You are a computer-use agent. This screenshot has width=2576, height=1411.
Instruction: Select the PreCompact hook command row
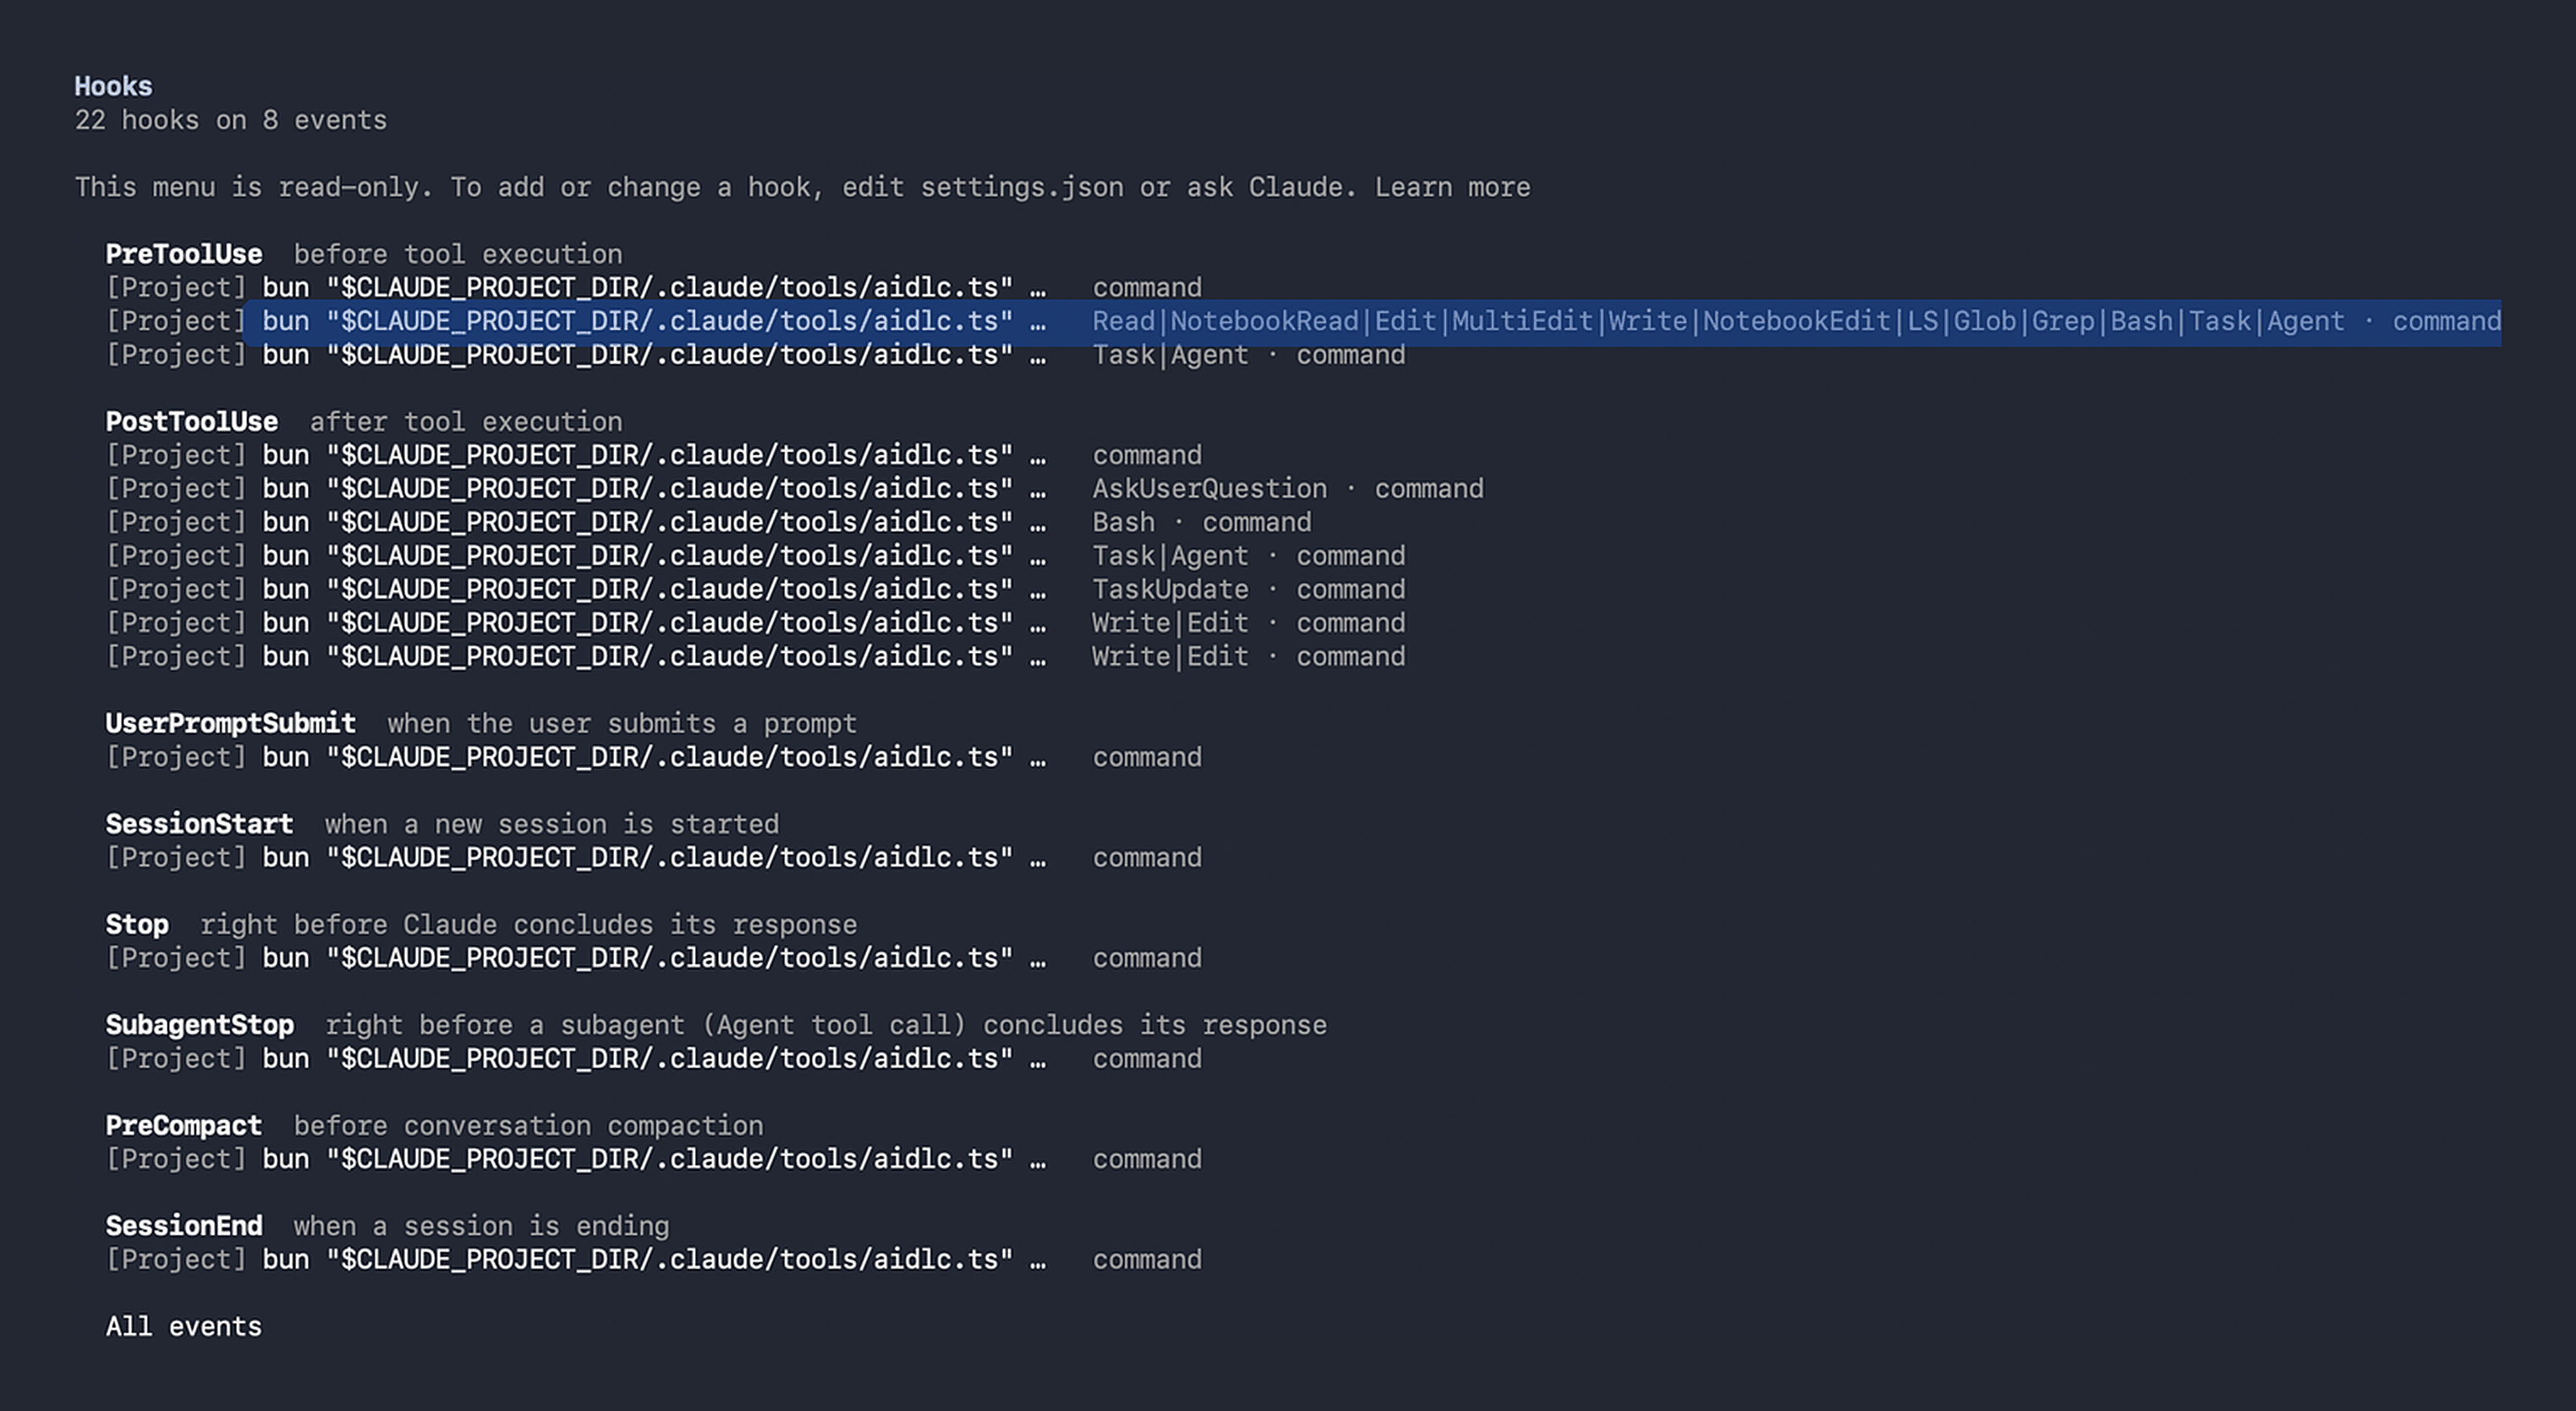[x=654, y=1160]
